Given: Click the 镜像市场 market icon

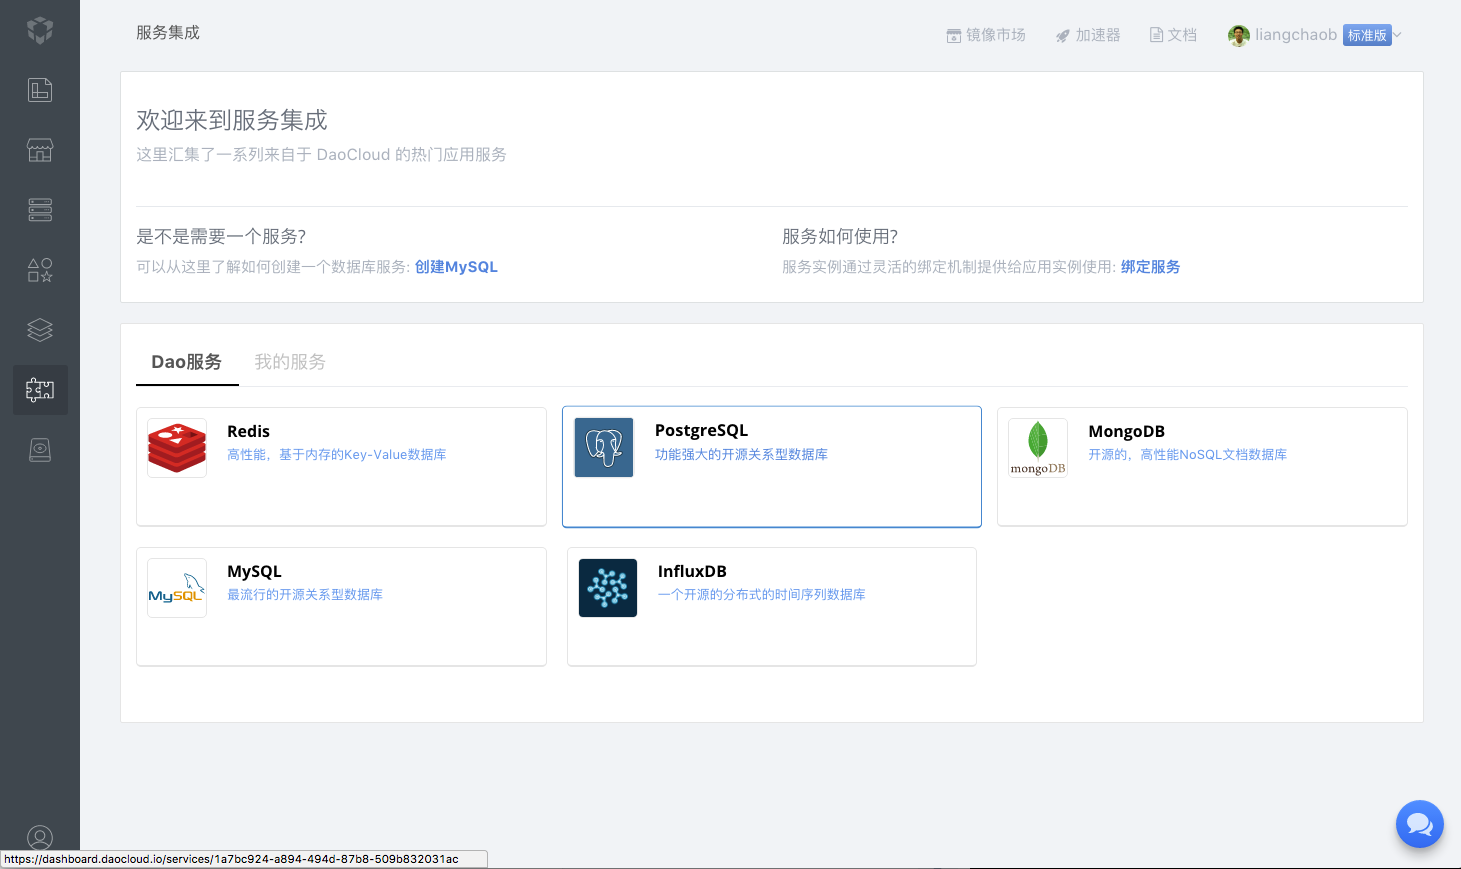Looking at the screenshot, I should [954, 36].
